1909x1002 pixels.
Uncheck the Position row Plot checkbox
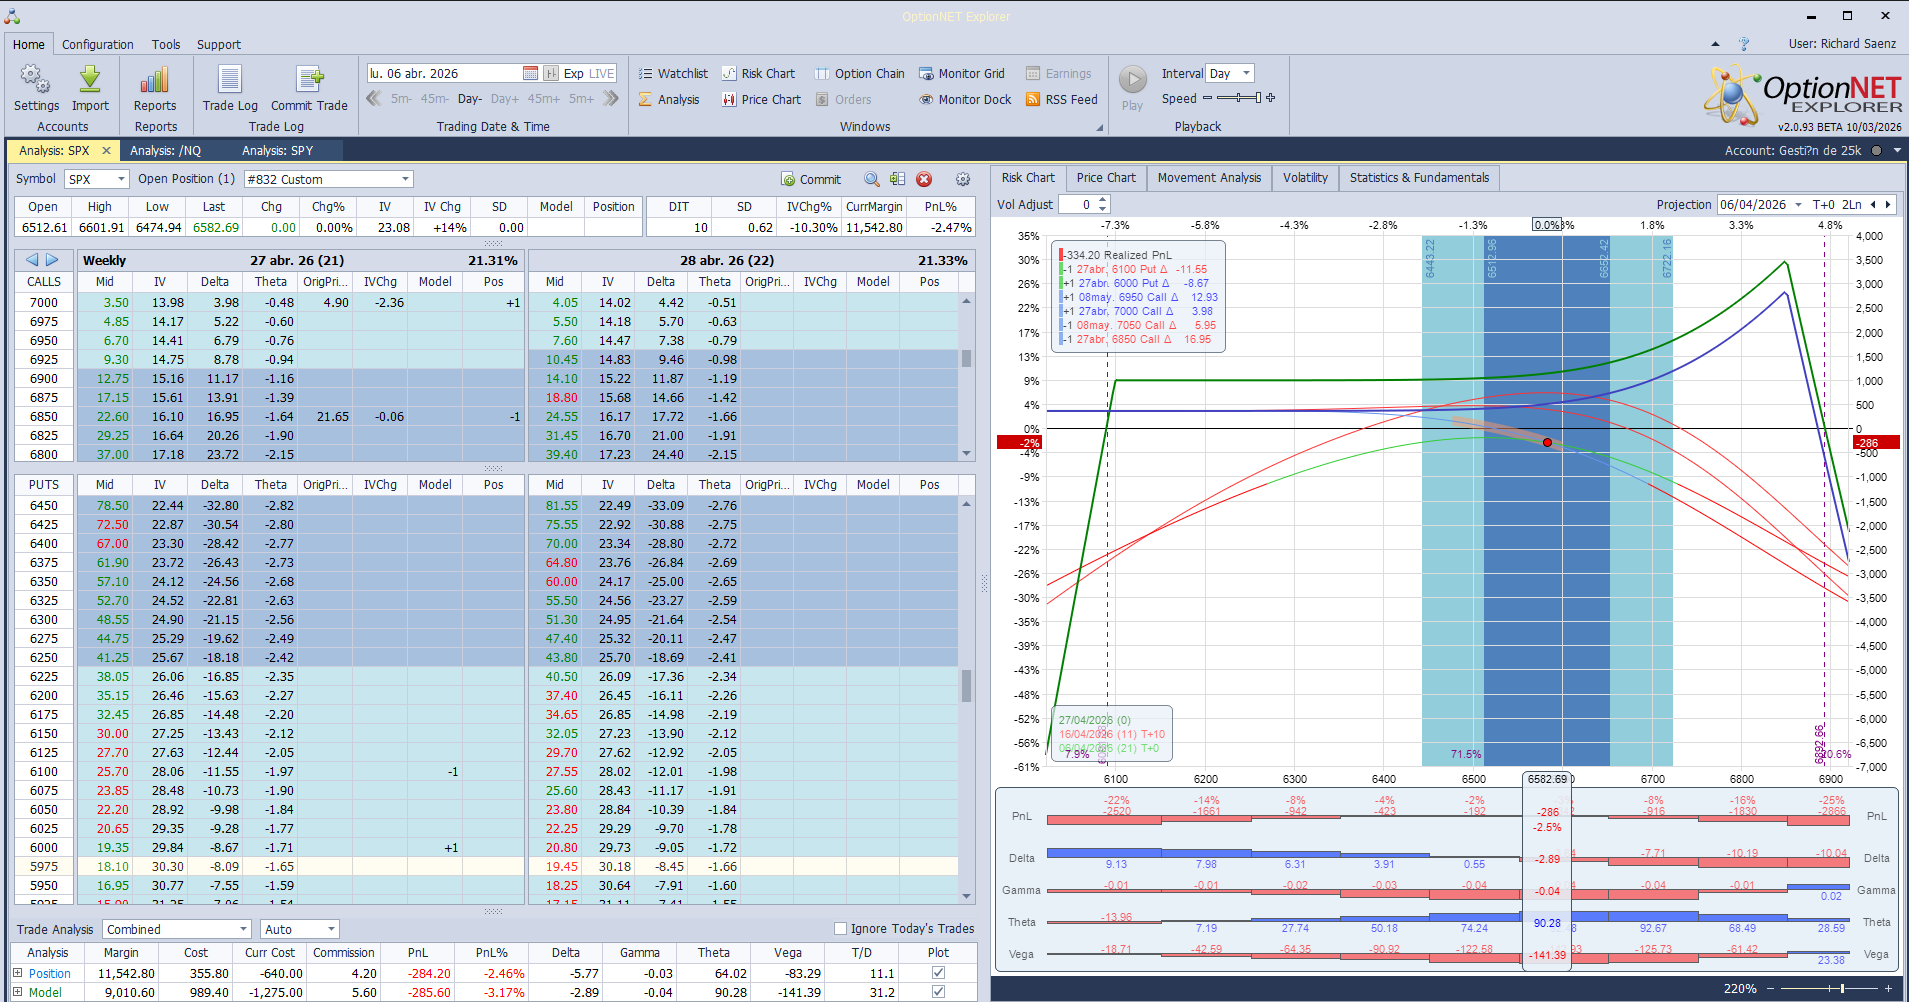[x=938, y=973]
